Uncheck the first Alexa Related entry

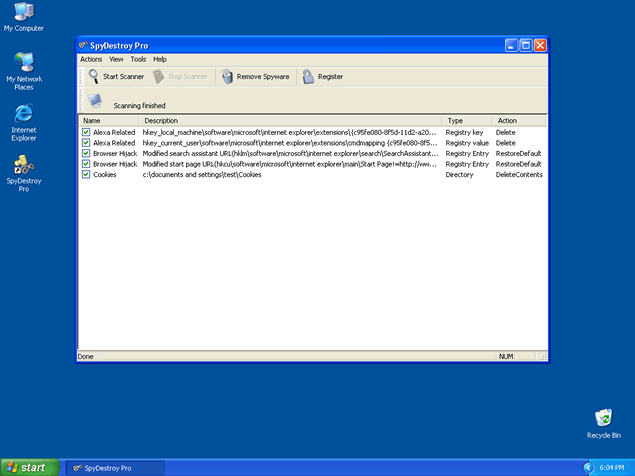86,131
